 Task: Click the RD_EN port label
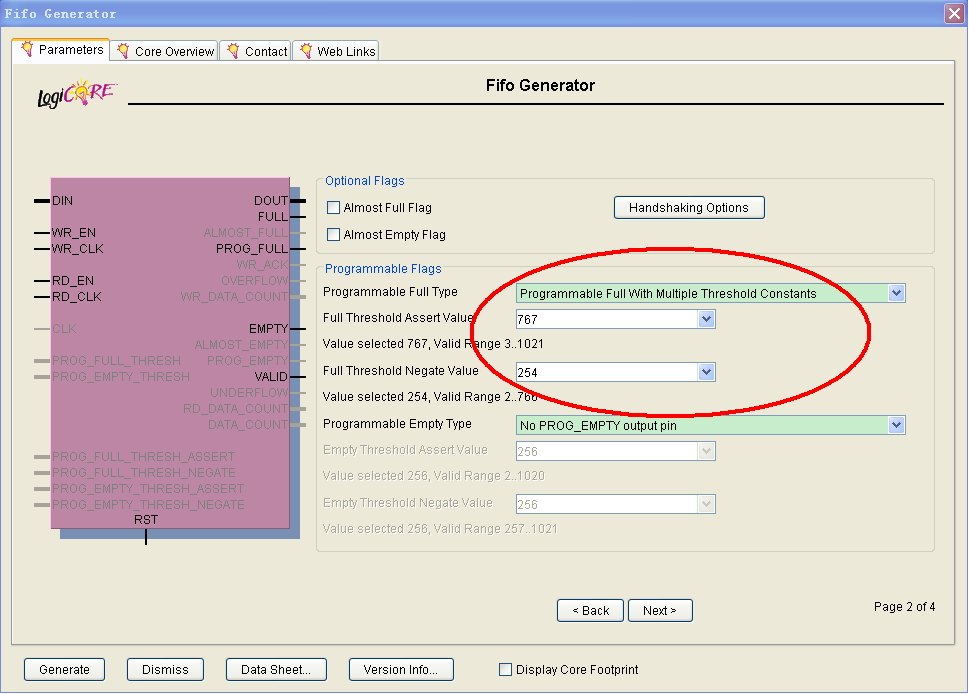pos(73,281)
